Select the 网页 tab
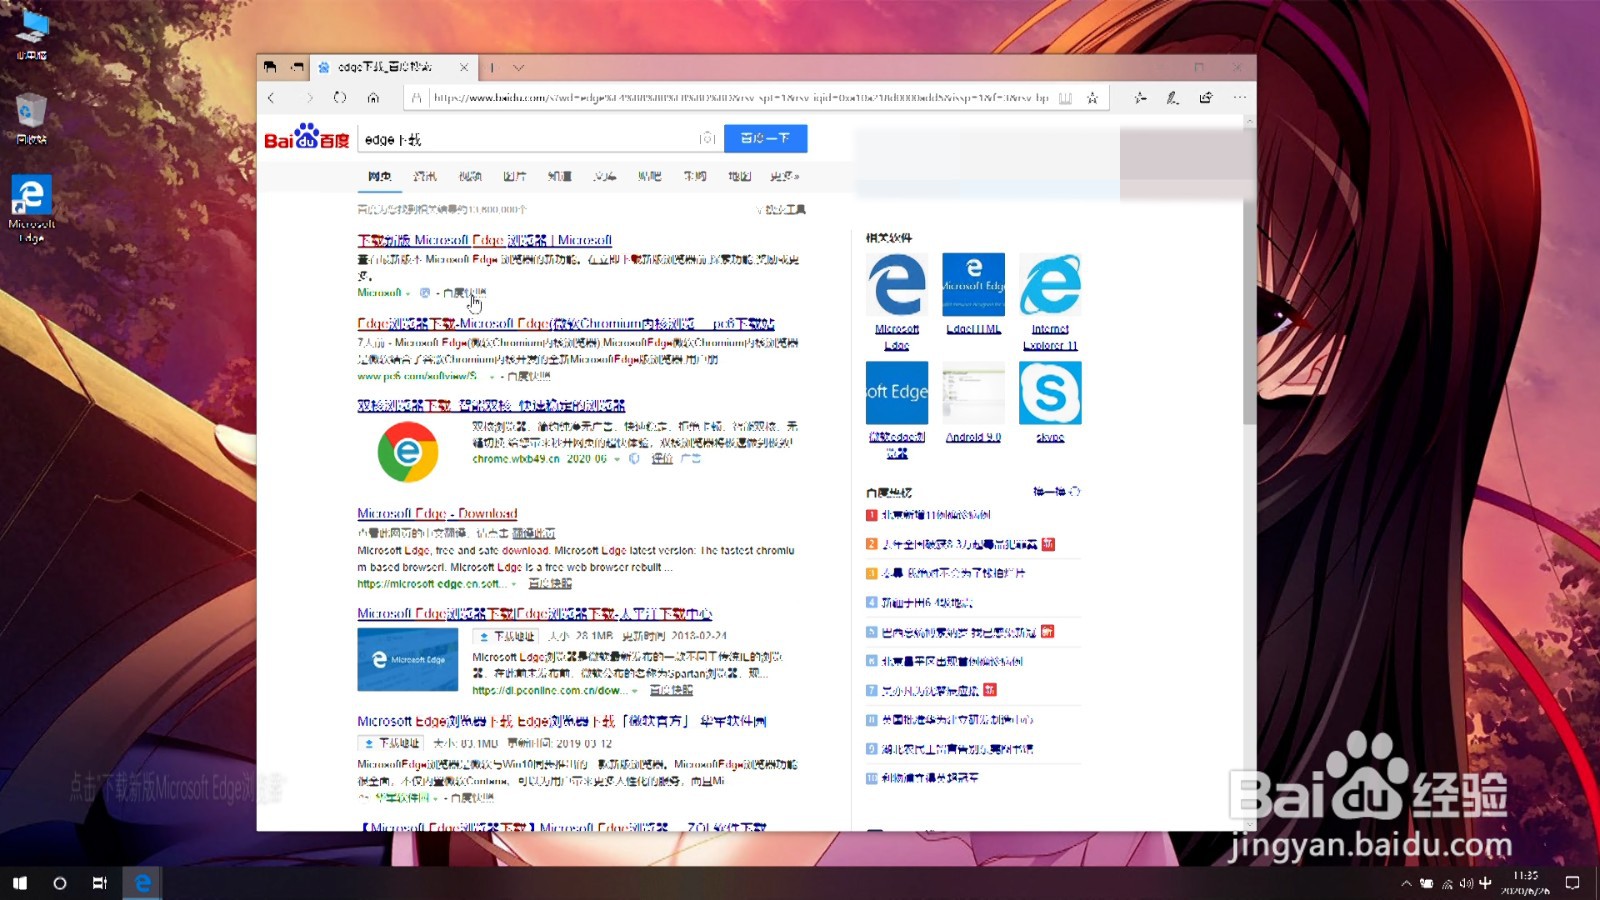The height and width of the screenshot is (900, 1600). (x=379, y=176)
